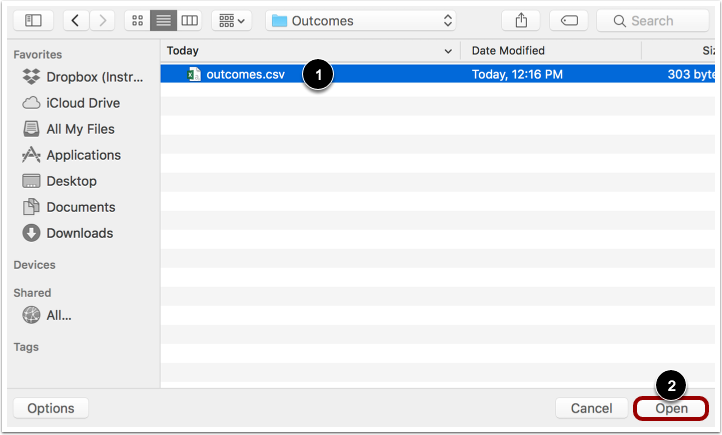Click the Cancel button
722x435 pixels.
591,408
